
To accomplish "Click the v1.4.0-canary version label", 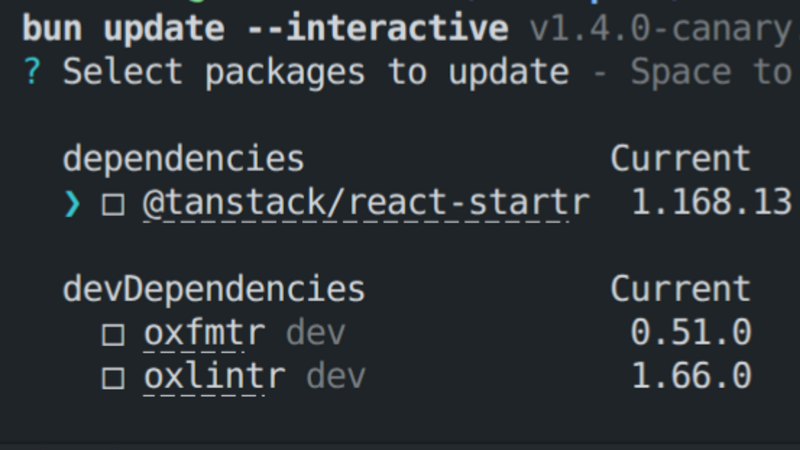I will [661, 30].
